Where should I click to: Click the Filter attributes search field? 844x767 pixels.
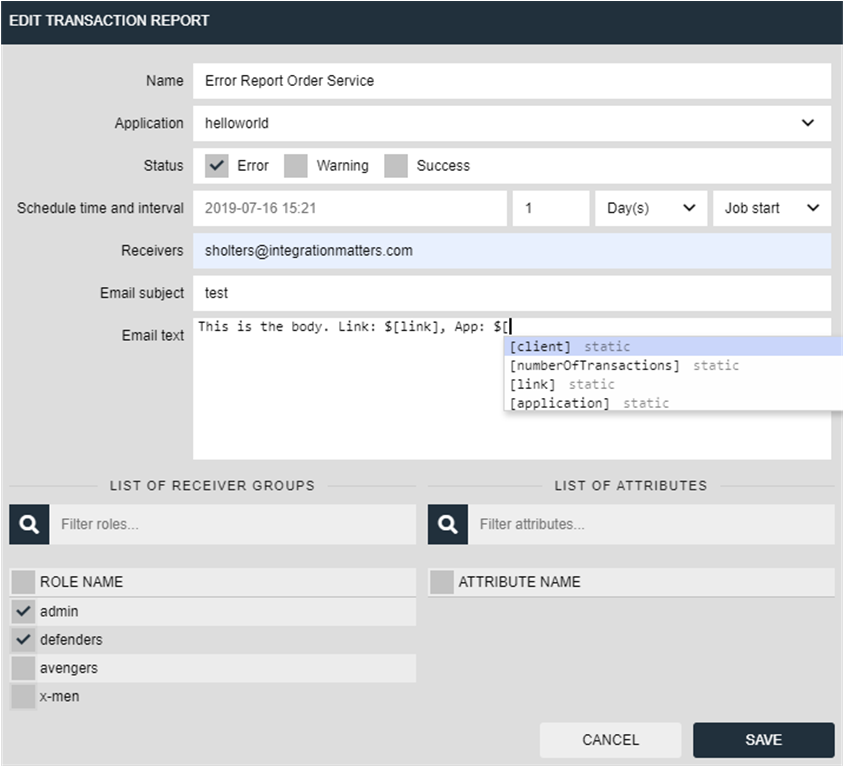click(x=651, y=524)
